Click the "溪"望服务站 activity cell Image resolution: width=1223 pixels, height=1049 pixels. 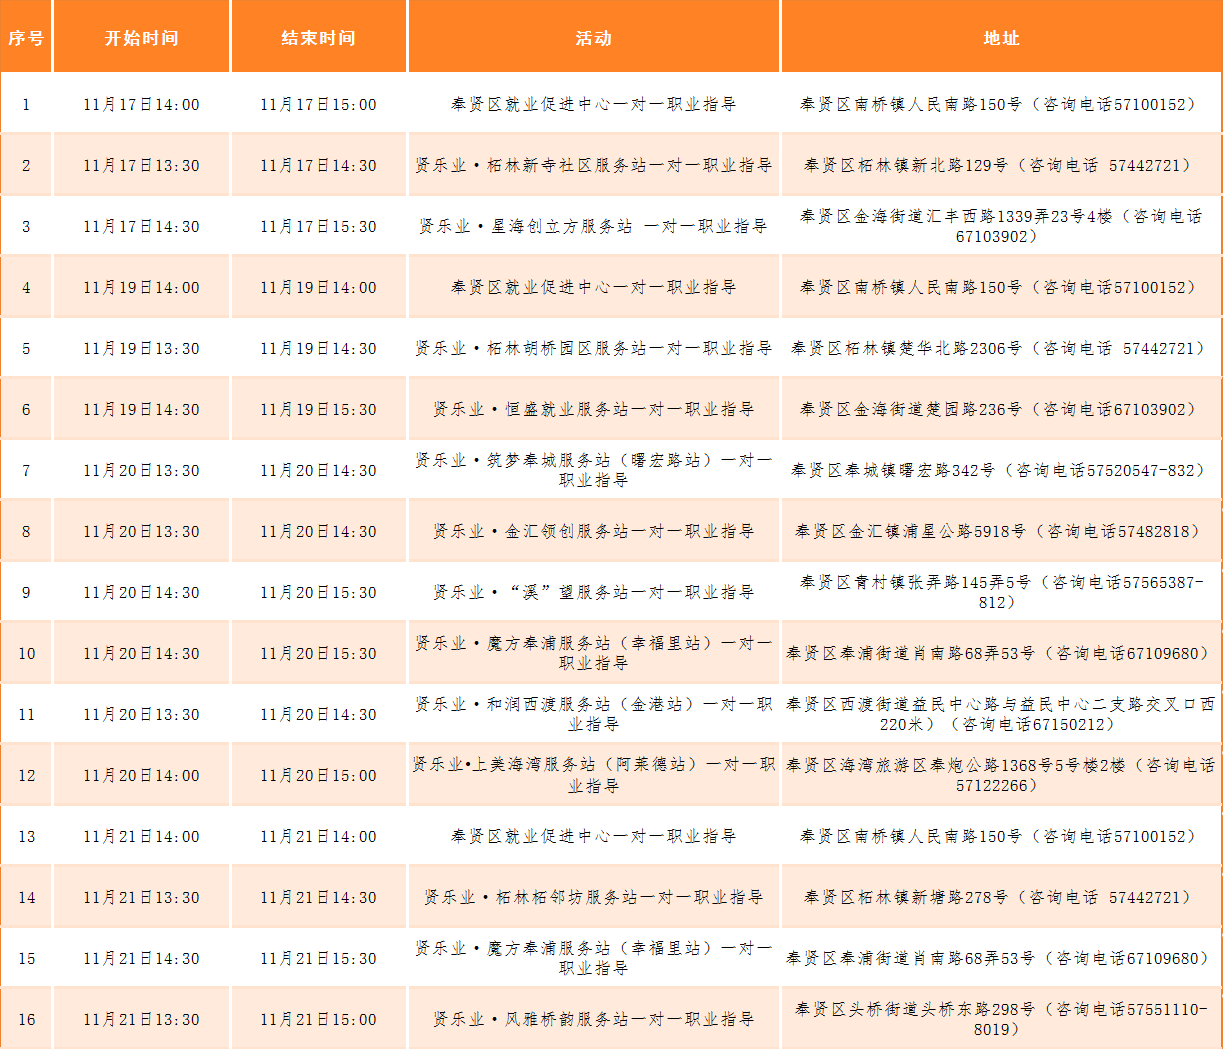coord(593,592)
